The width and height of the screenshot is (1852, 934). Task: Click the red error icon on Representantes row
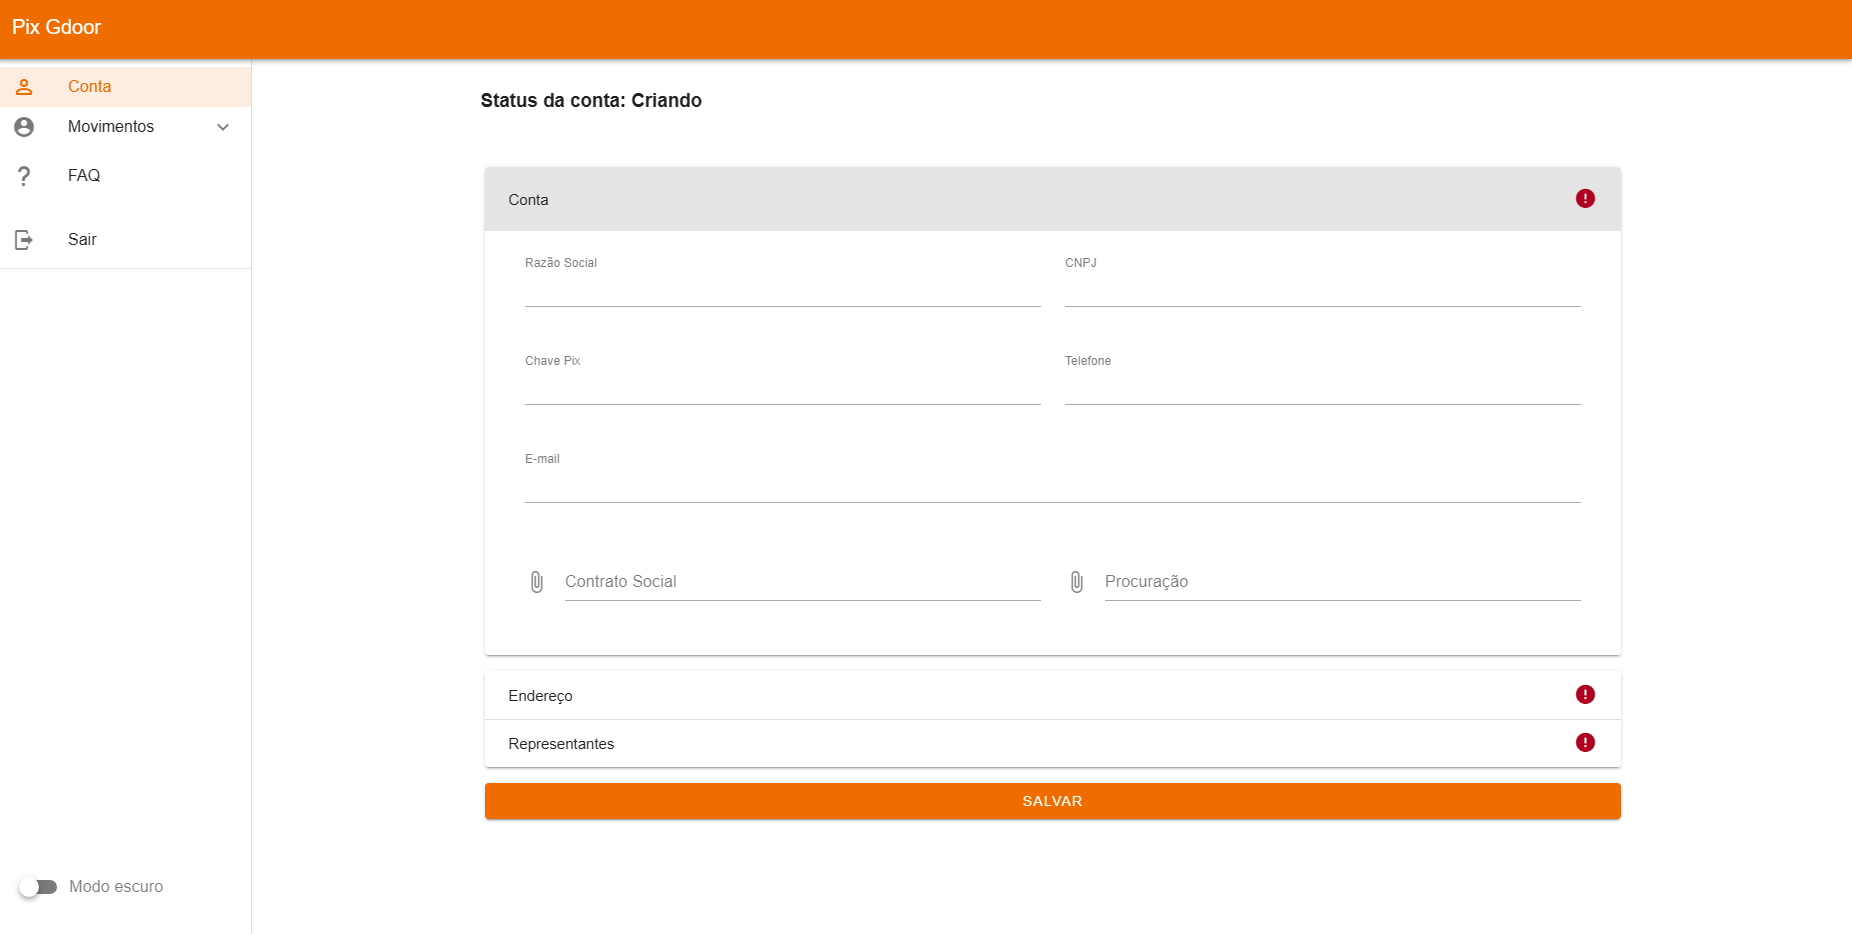[x=1585, y=743]
